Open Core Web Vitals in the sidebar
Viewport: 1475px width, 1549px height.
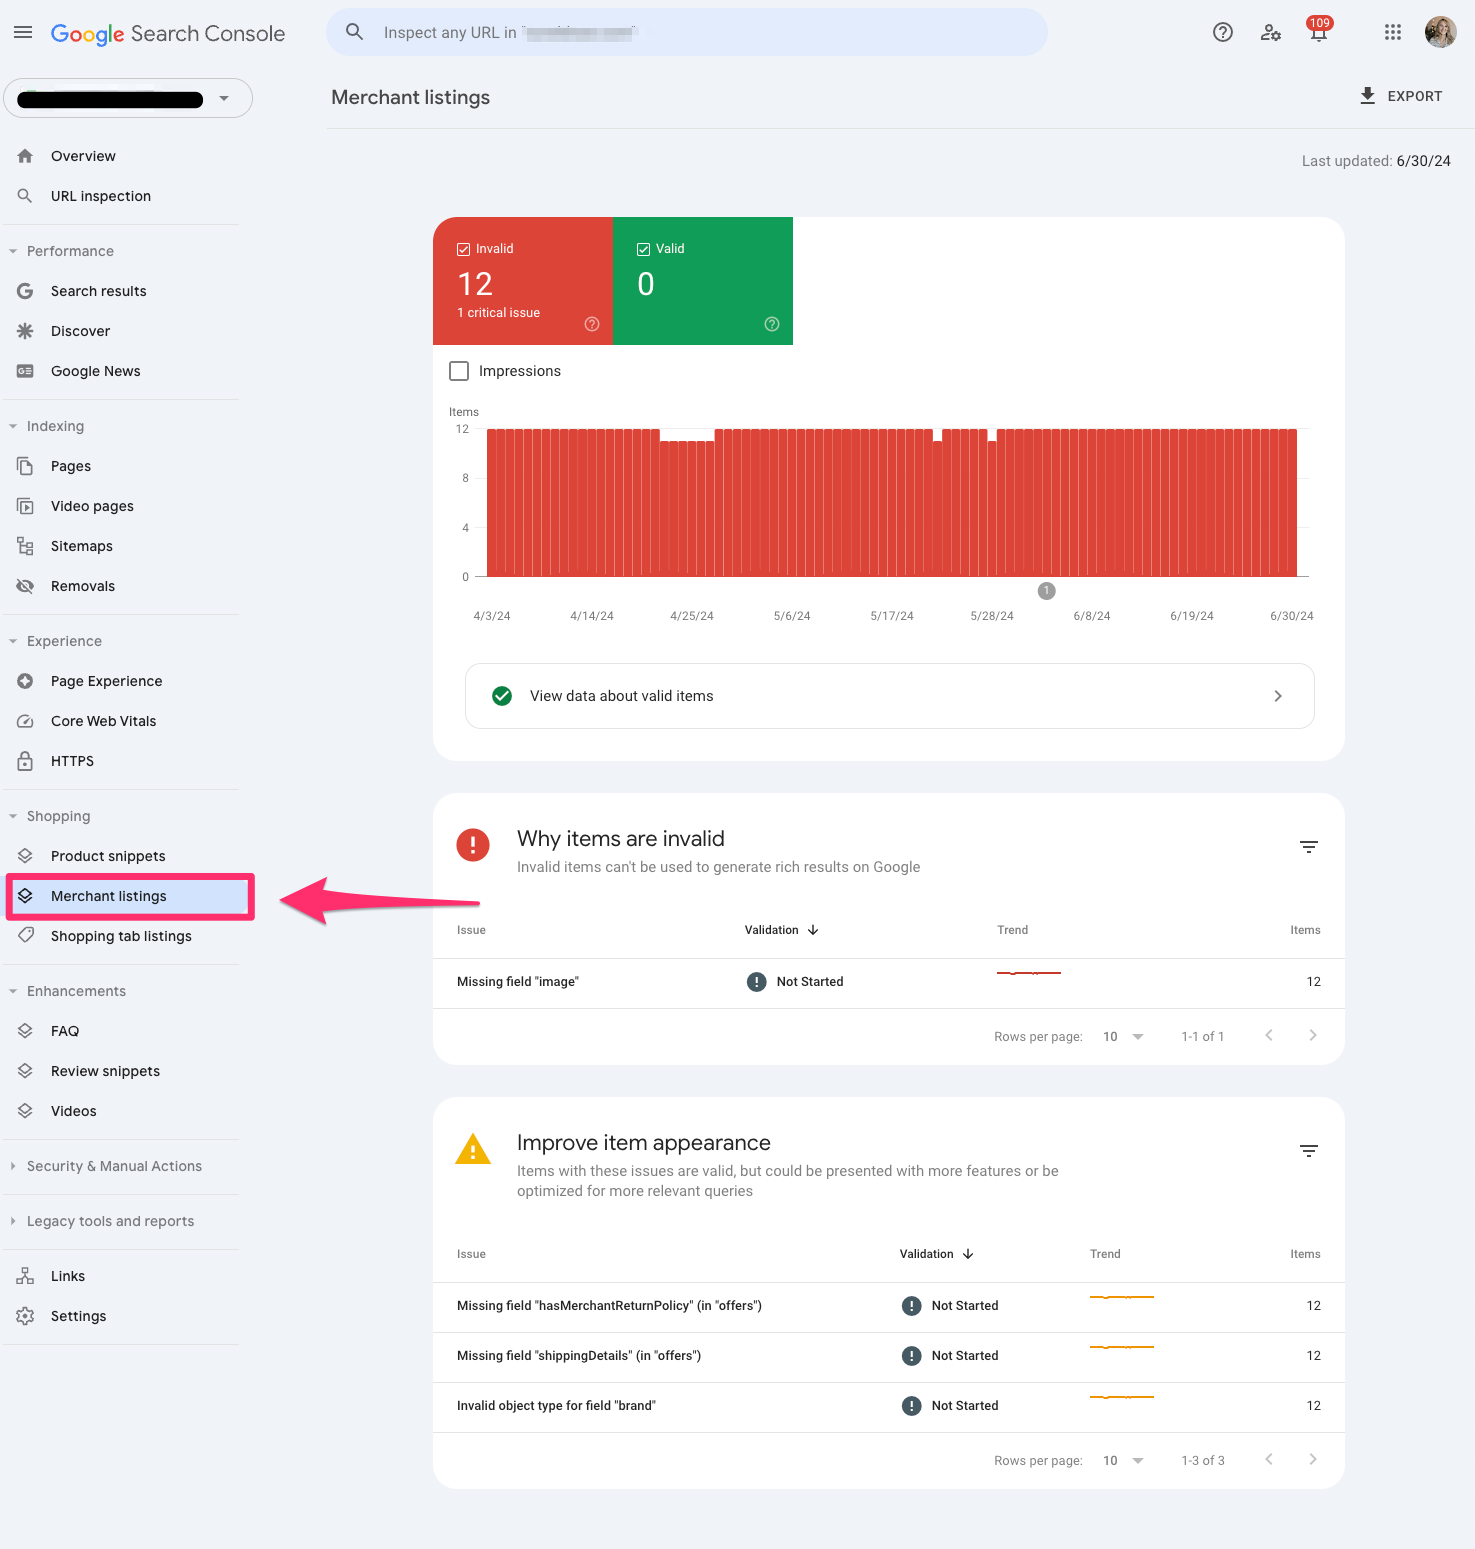[x=103, y=721]
